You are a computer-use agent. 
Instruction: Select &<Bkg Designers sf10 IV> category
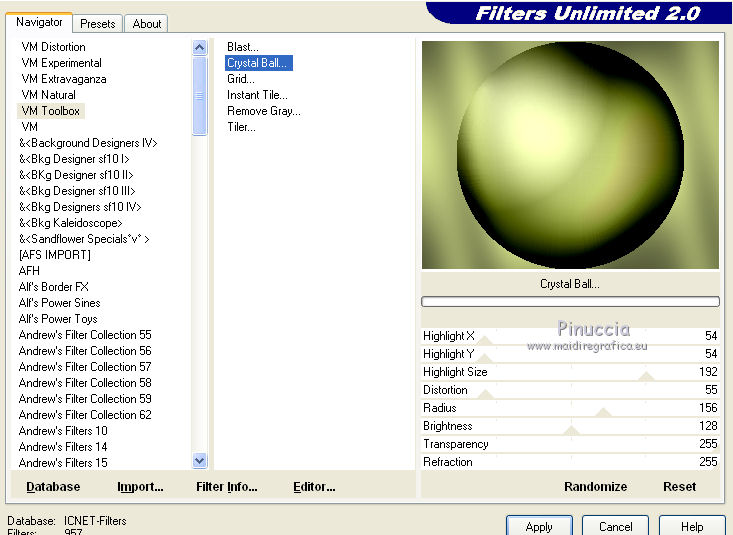(x=80, y=207)
